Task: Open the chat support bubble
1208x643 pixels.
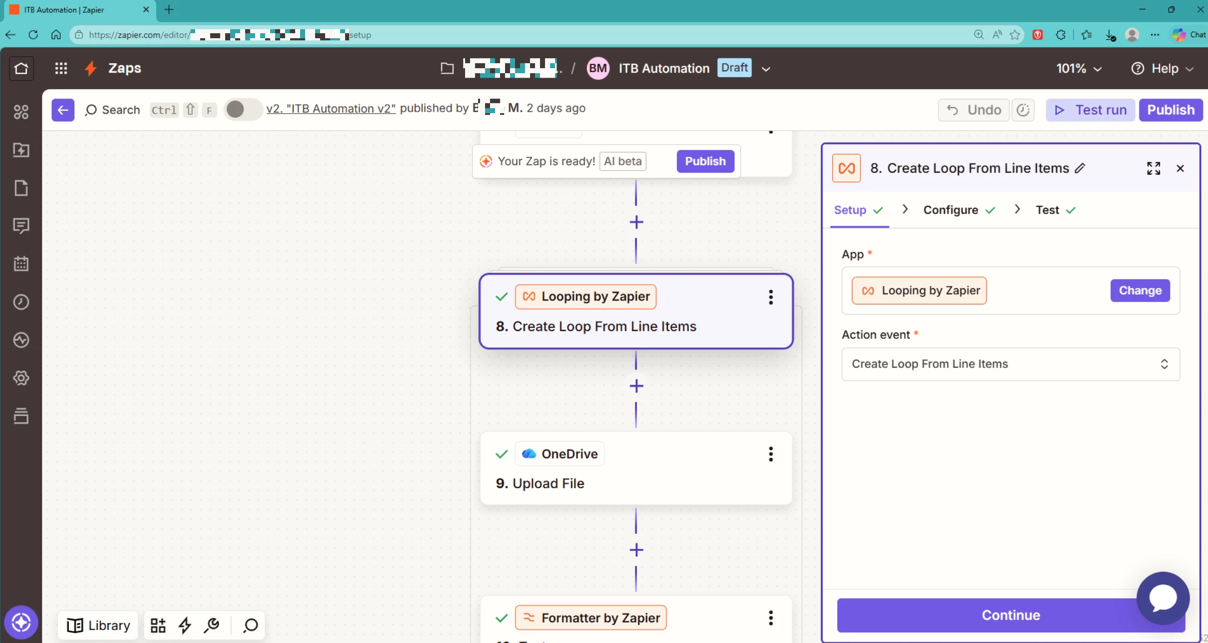Action: point(1162,598)
